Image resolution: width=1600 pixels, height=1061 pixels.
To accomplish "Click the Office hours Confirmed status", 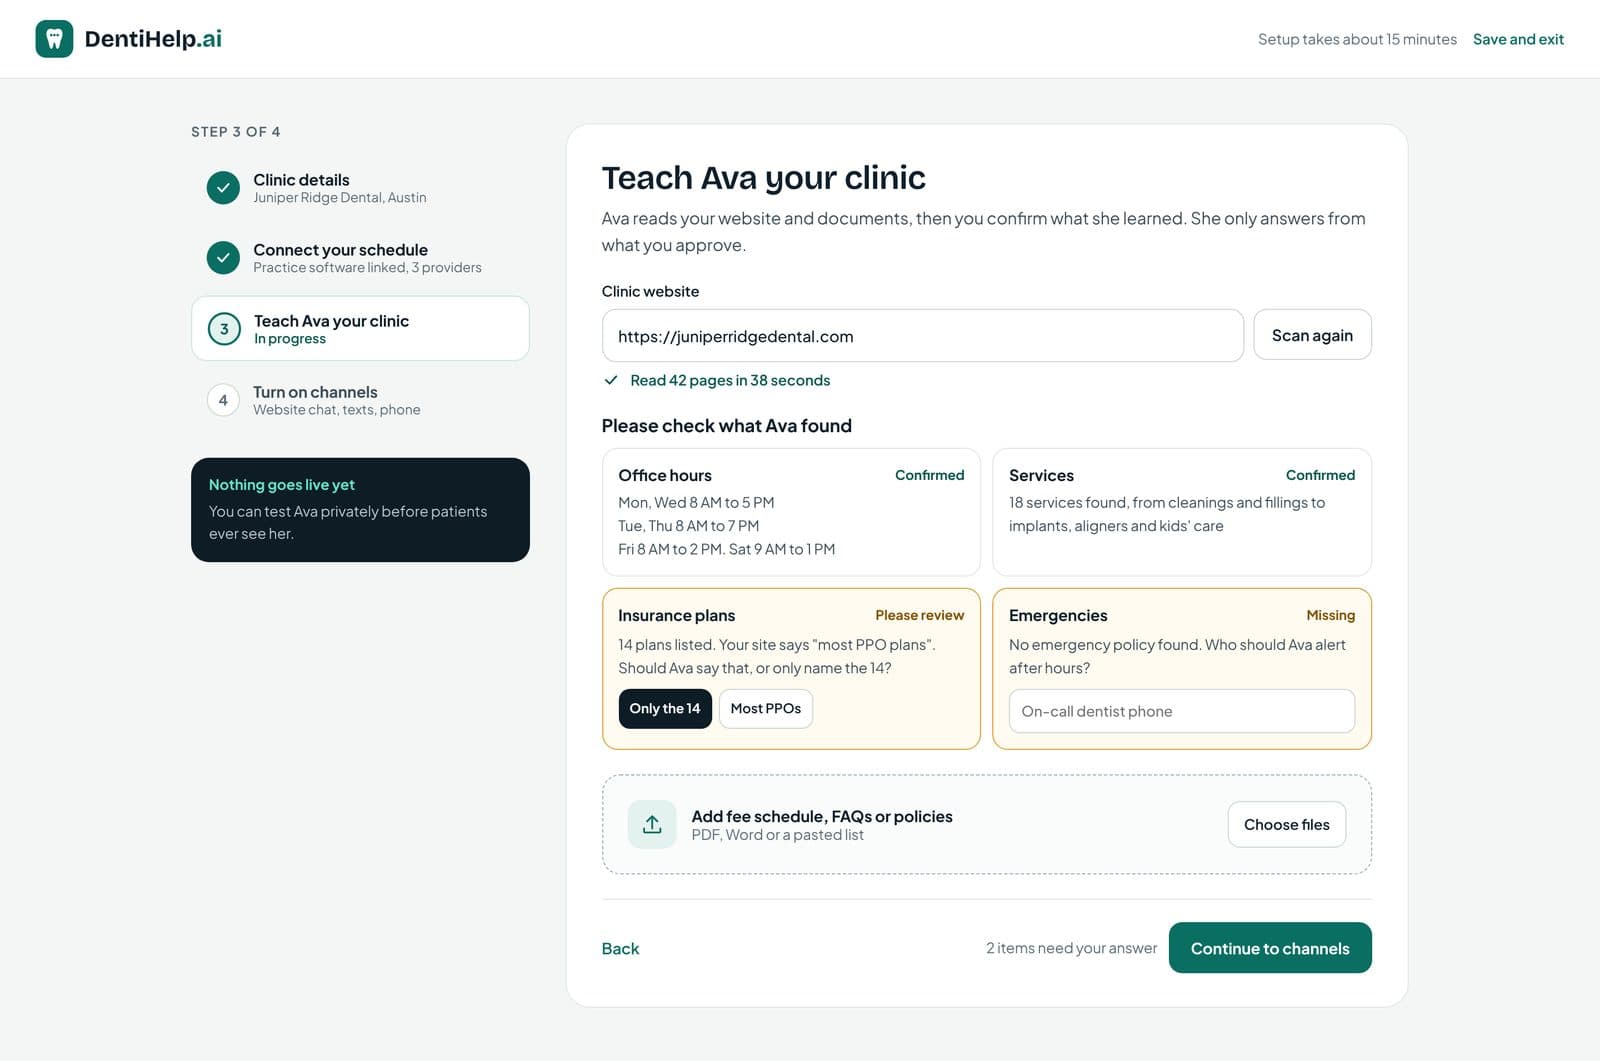I will 929,475.
